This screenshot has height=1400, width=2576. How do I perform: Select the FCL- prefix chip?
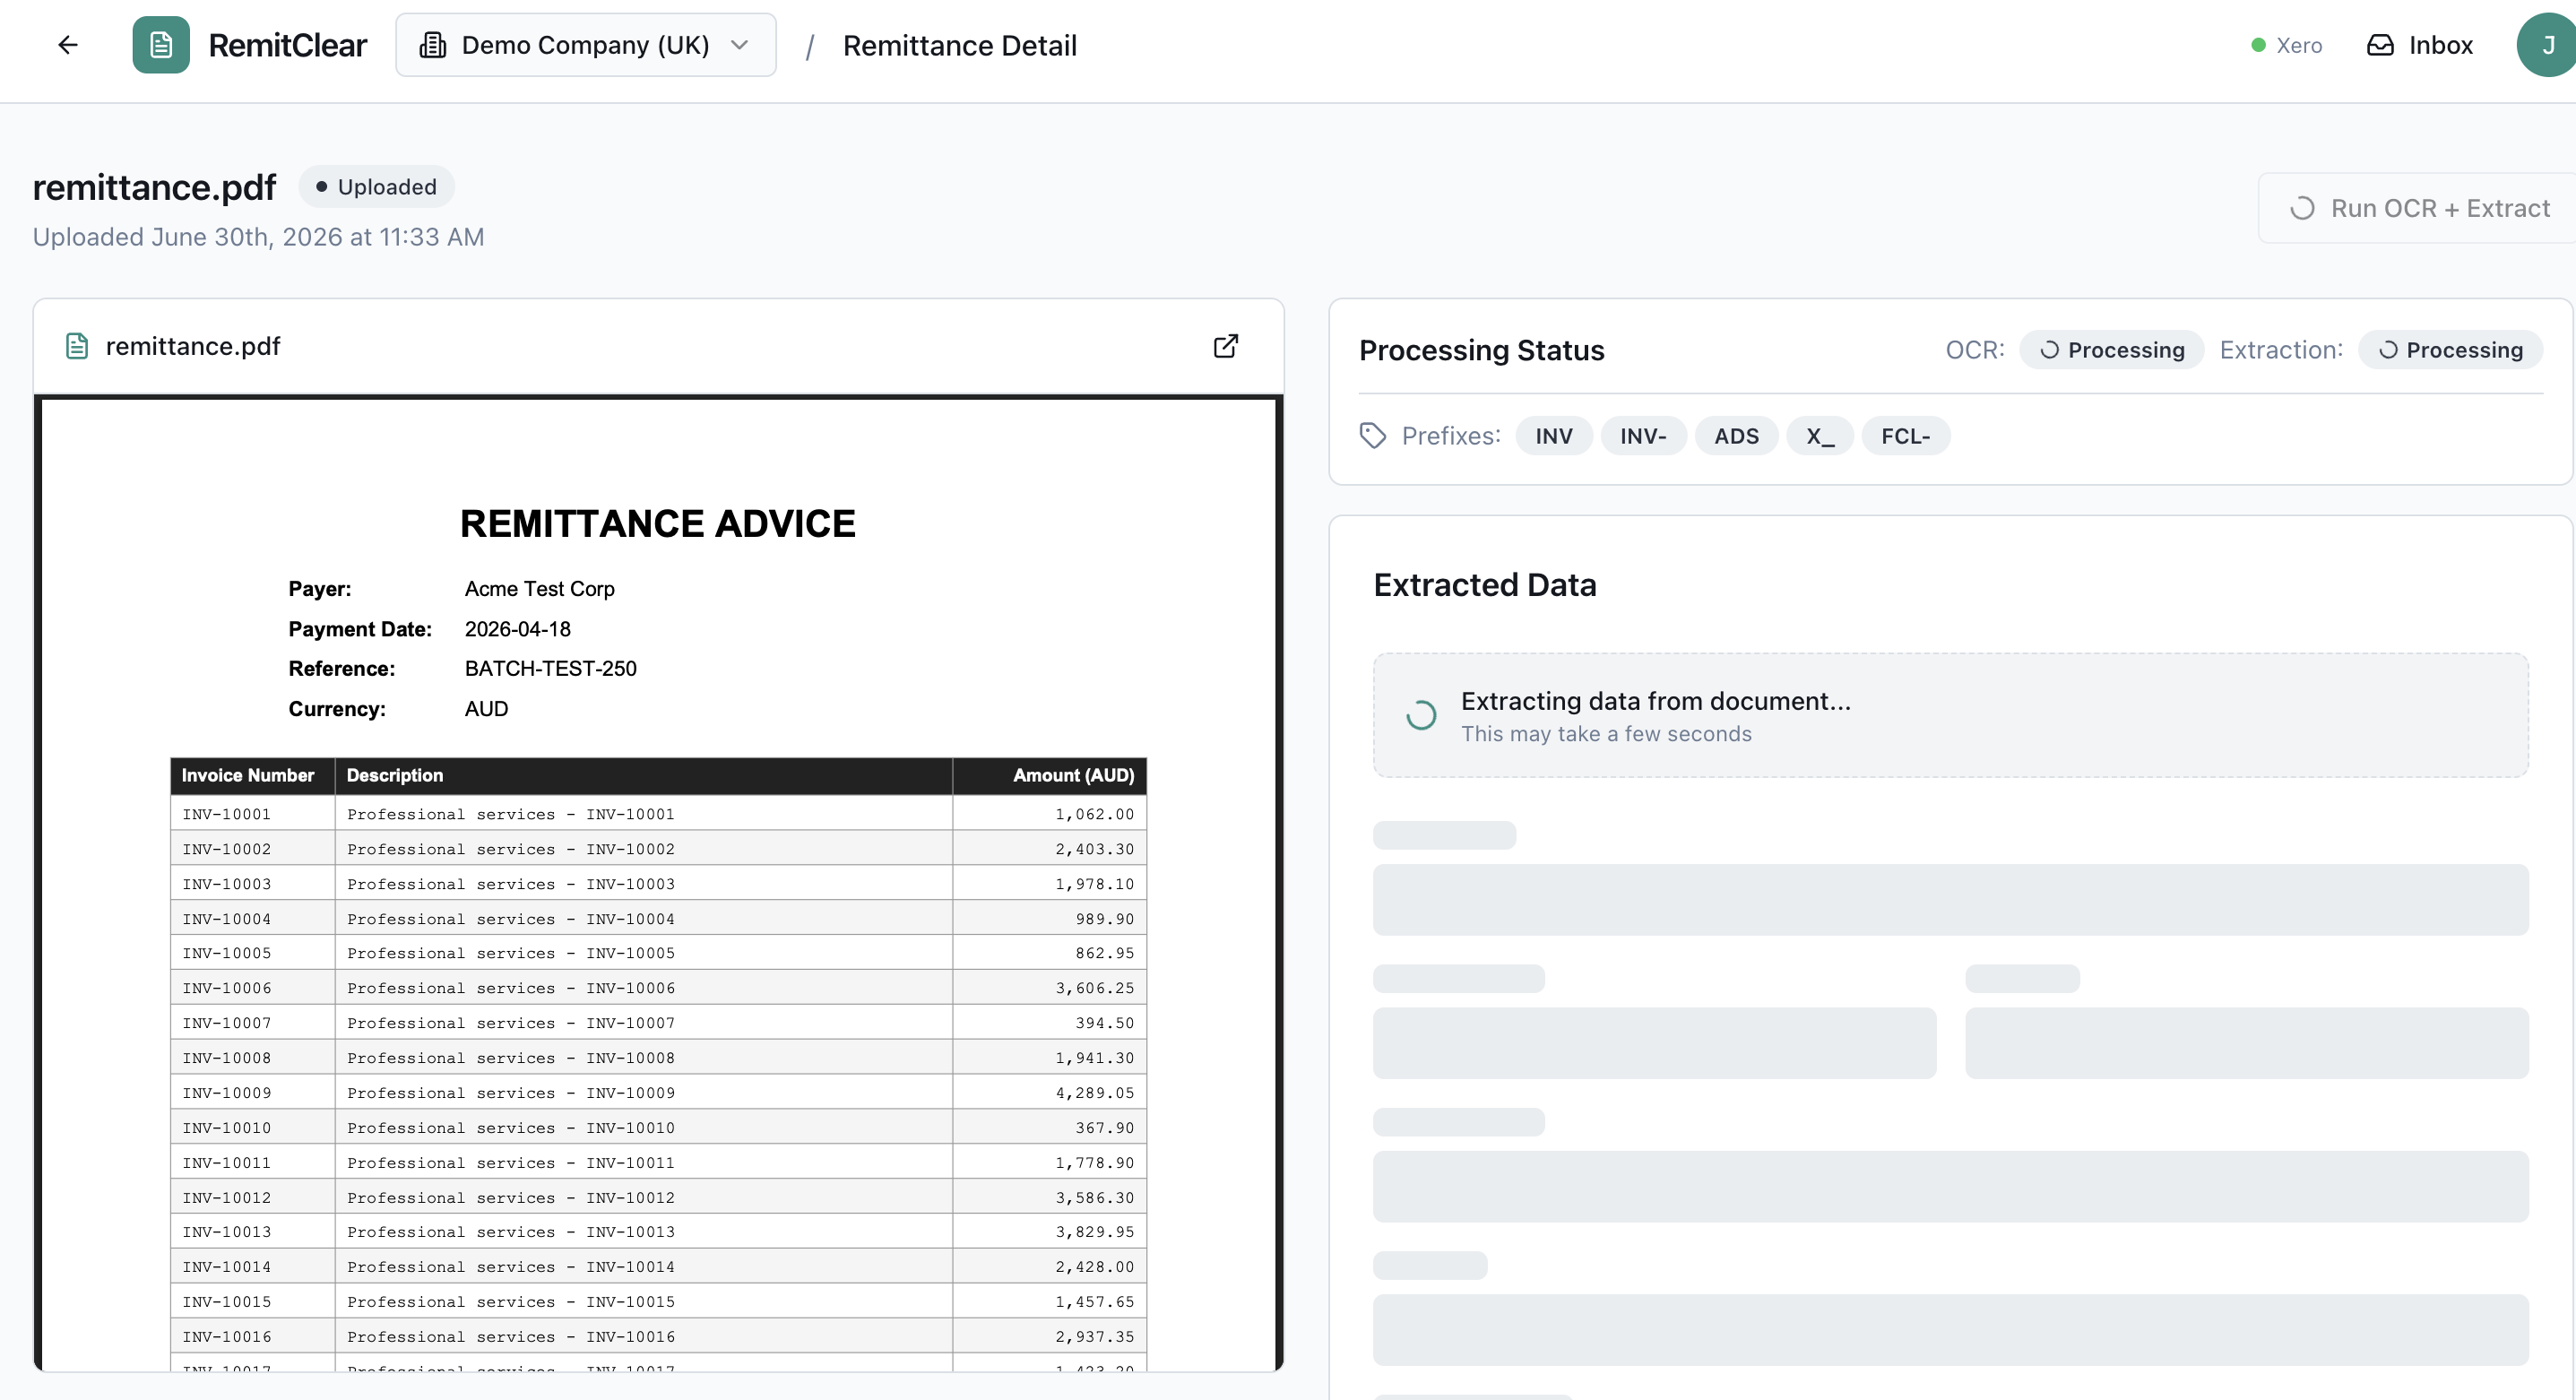tap(1905, 436)
